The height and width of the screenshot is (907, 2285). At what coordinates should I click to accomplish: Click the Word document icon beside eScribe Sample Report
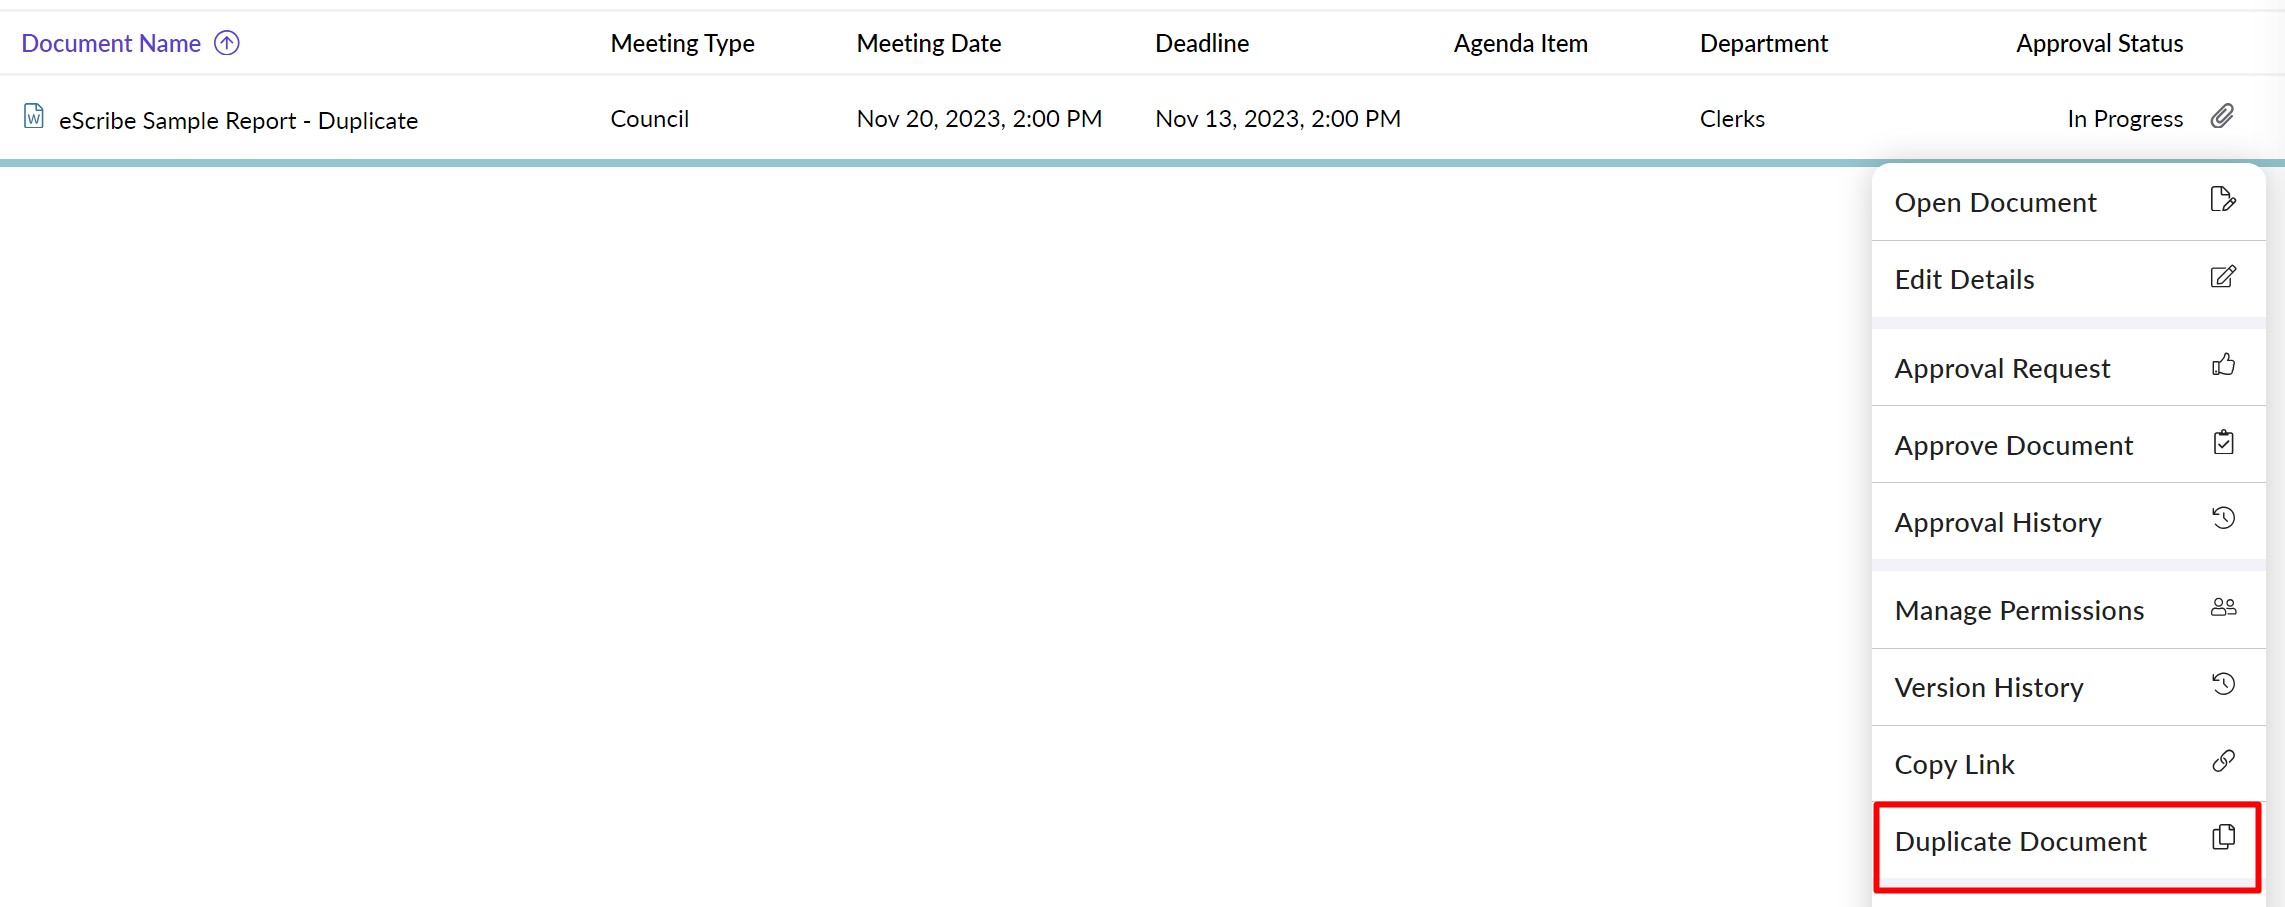[34, 117]
